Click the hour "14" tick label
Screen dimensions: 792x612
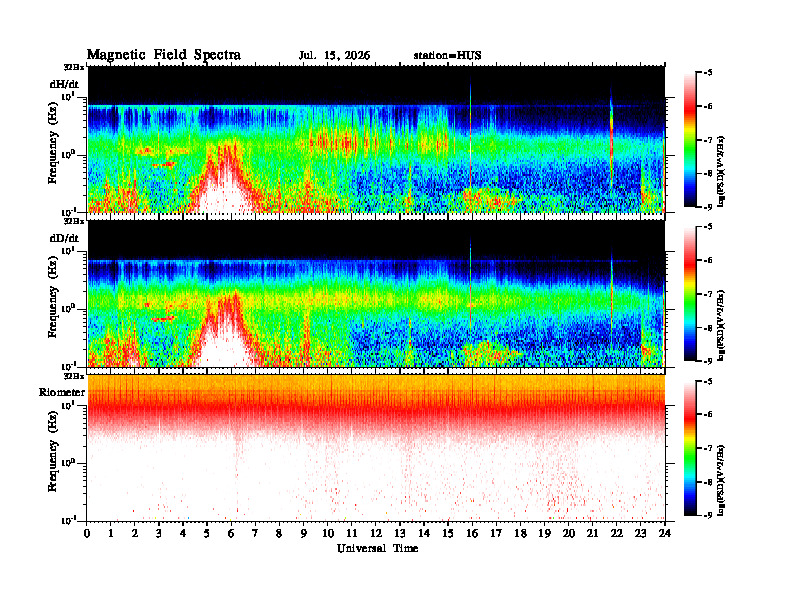424,533
